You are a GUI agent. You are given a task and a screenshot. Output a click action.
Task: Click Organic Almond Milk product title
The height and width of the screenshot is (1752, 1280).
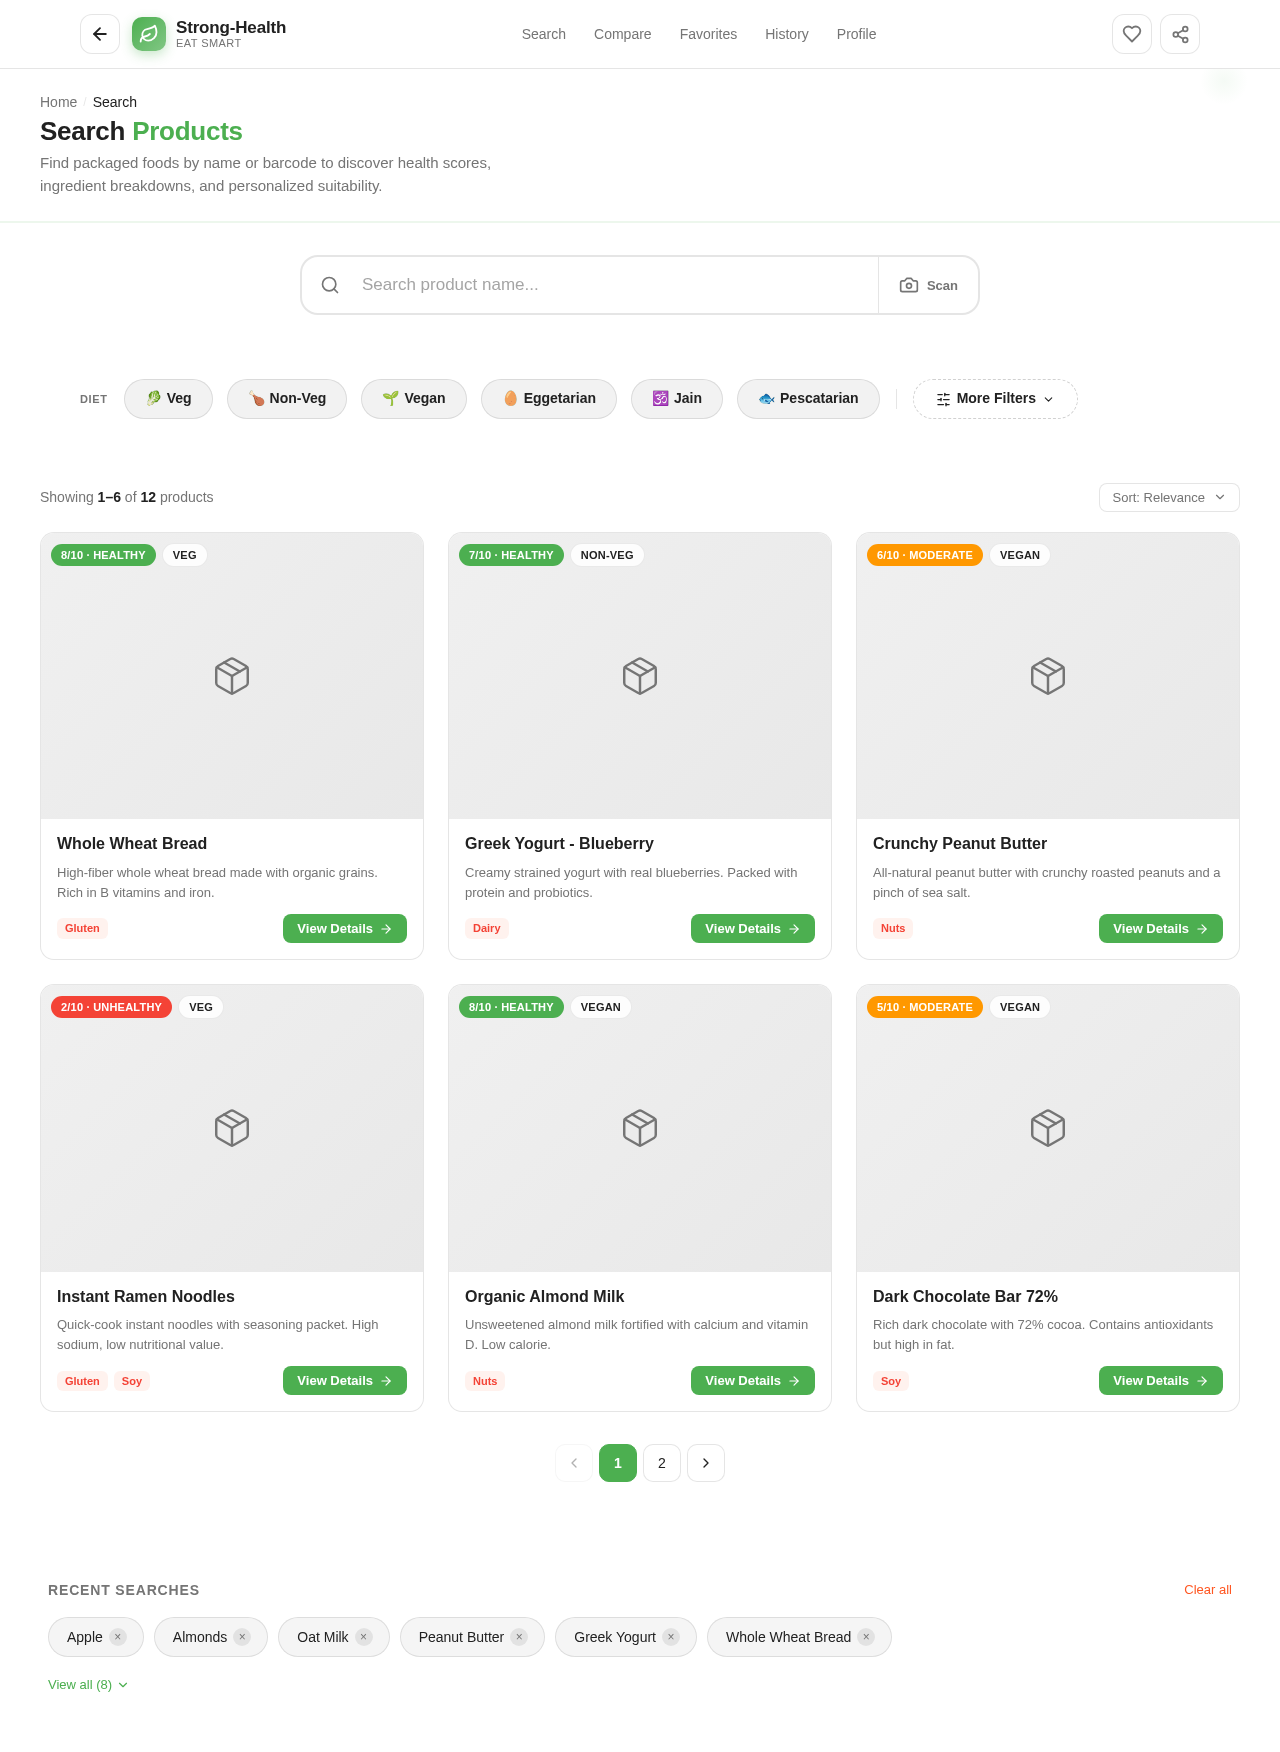(544, 1297)
